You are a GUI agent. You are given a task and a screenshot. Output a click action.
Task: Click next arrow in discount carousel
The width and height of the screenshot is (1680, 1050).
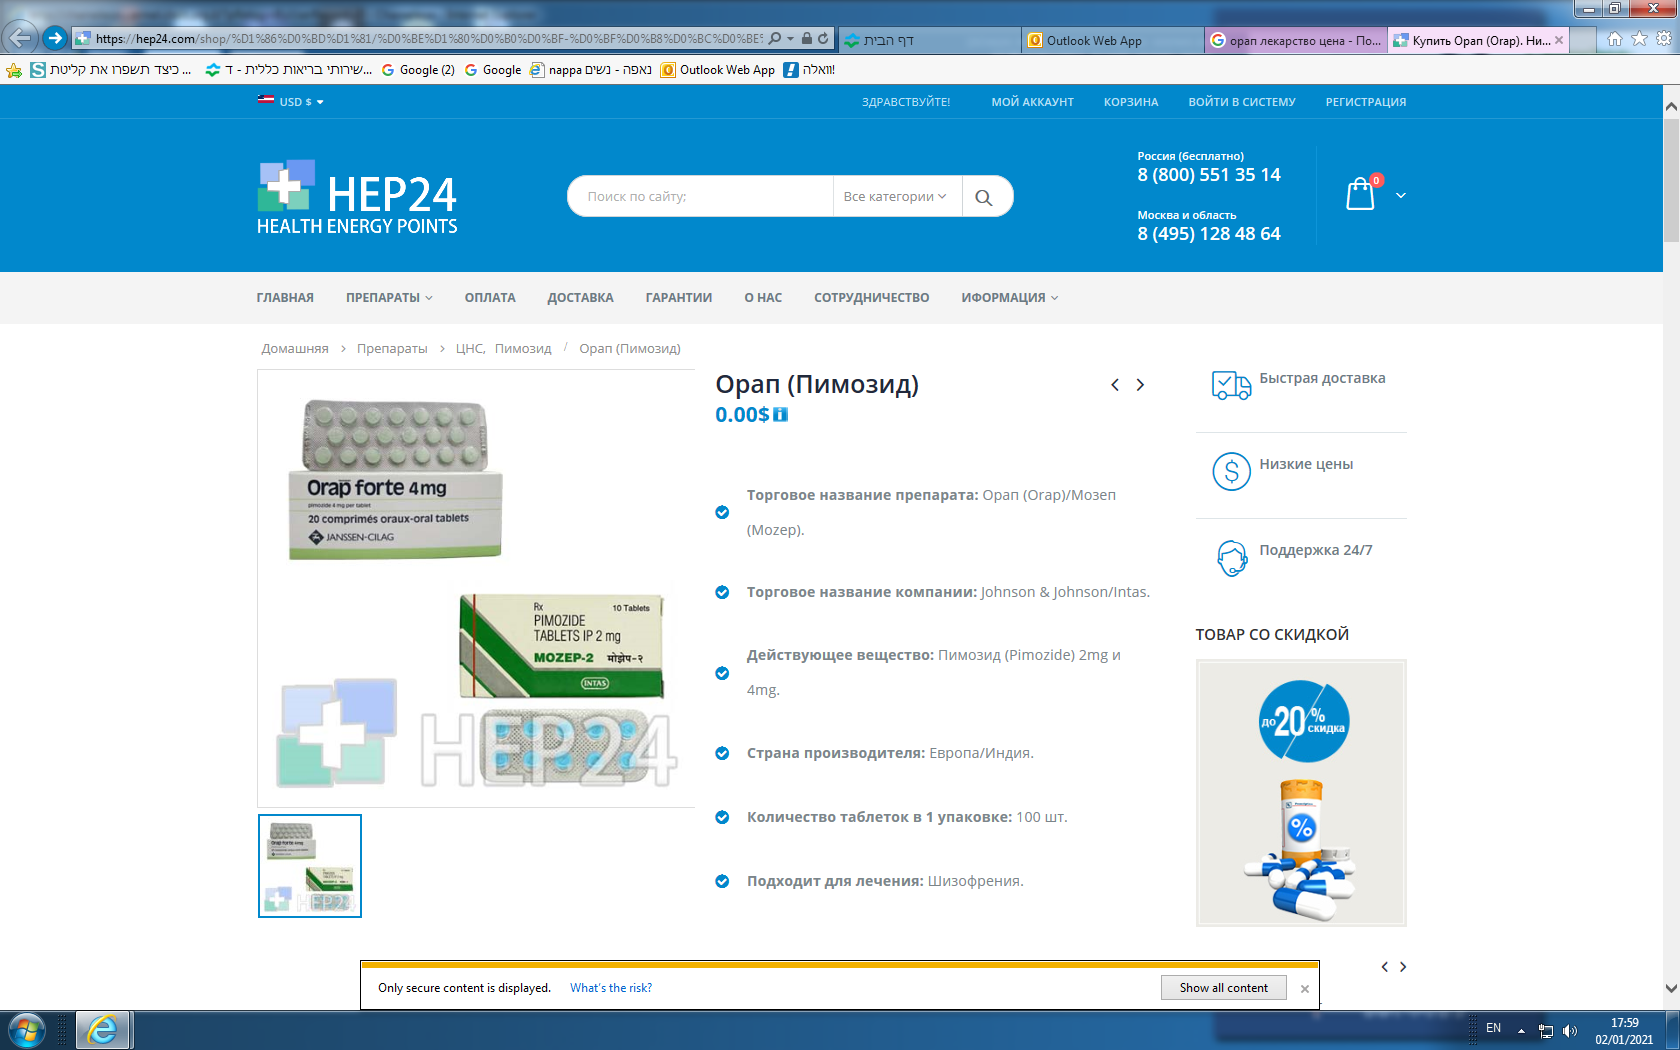(x=1403, y=967)
